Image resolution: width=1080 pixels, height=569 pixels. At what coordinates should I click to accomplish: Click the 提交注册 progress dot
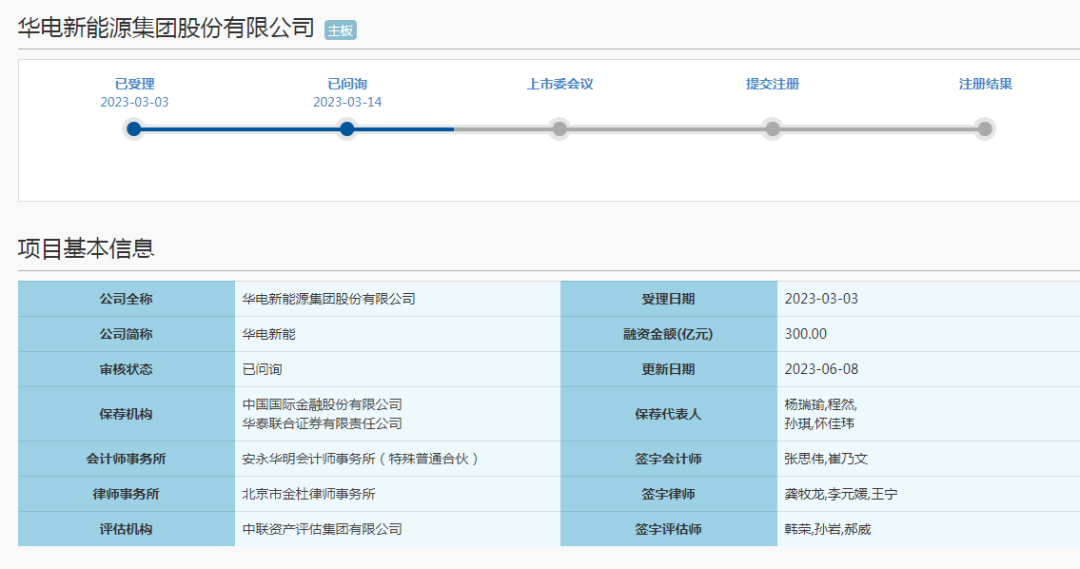[772, 129]
